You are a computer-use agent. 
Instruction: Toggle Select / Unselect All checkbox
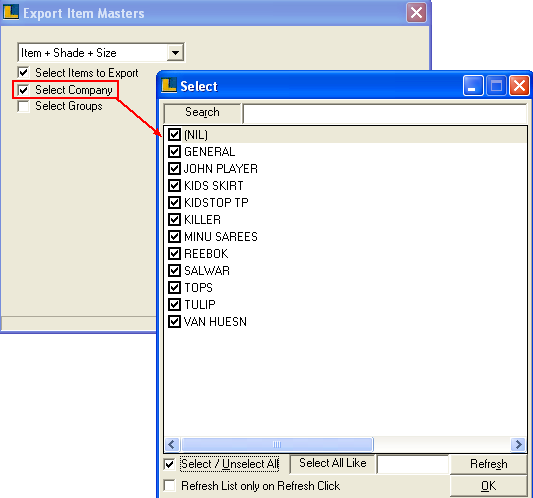169,464
